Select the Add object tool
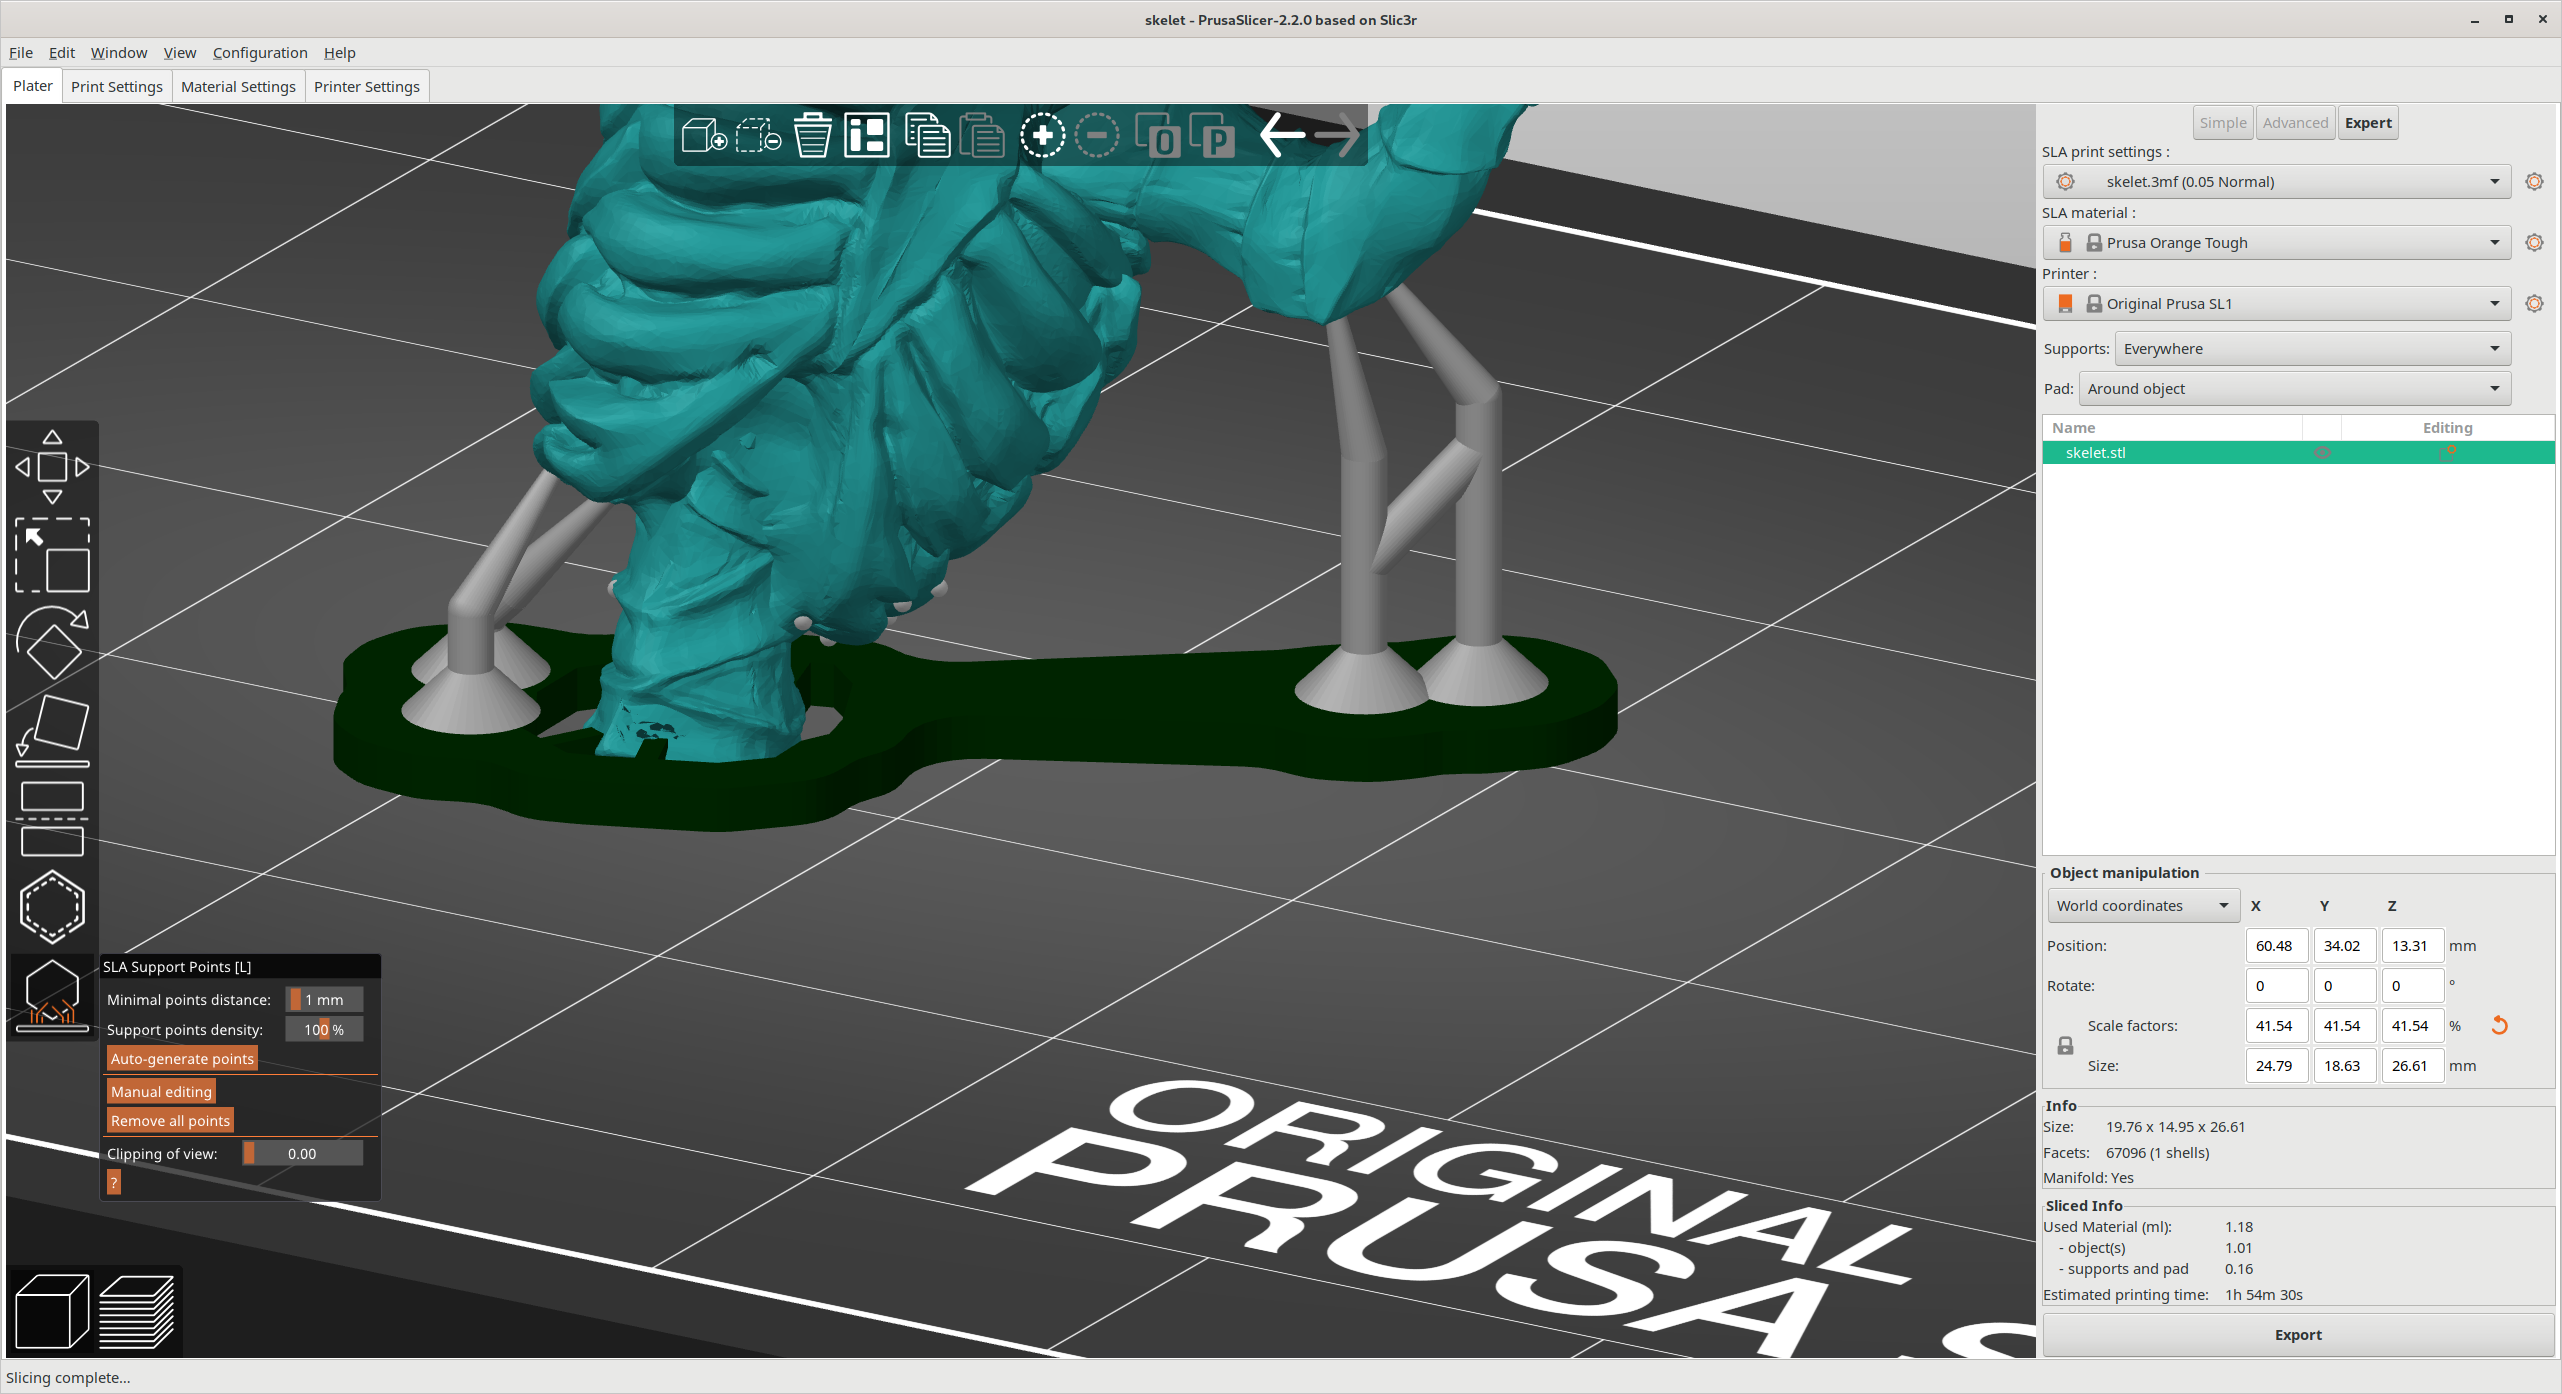The width and height of the screenshot is (2562, 1394). [x=704, y=135]
